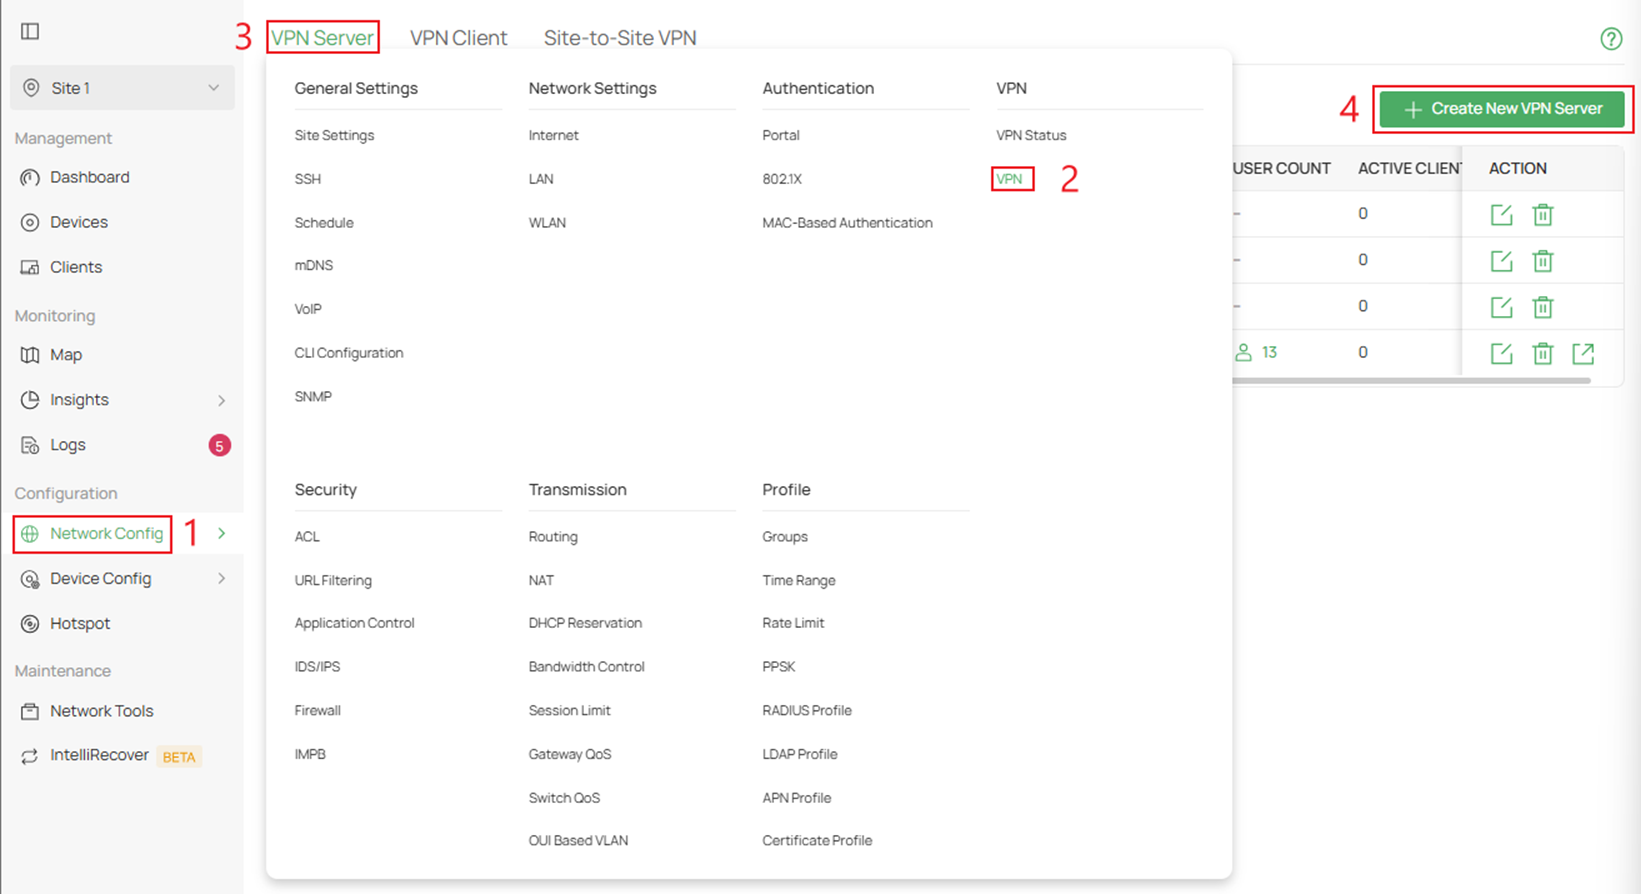Open Network Tools in the sidebar

[102, 711]
